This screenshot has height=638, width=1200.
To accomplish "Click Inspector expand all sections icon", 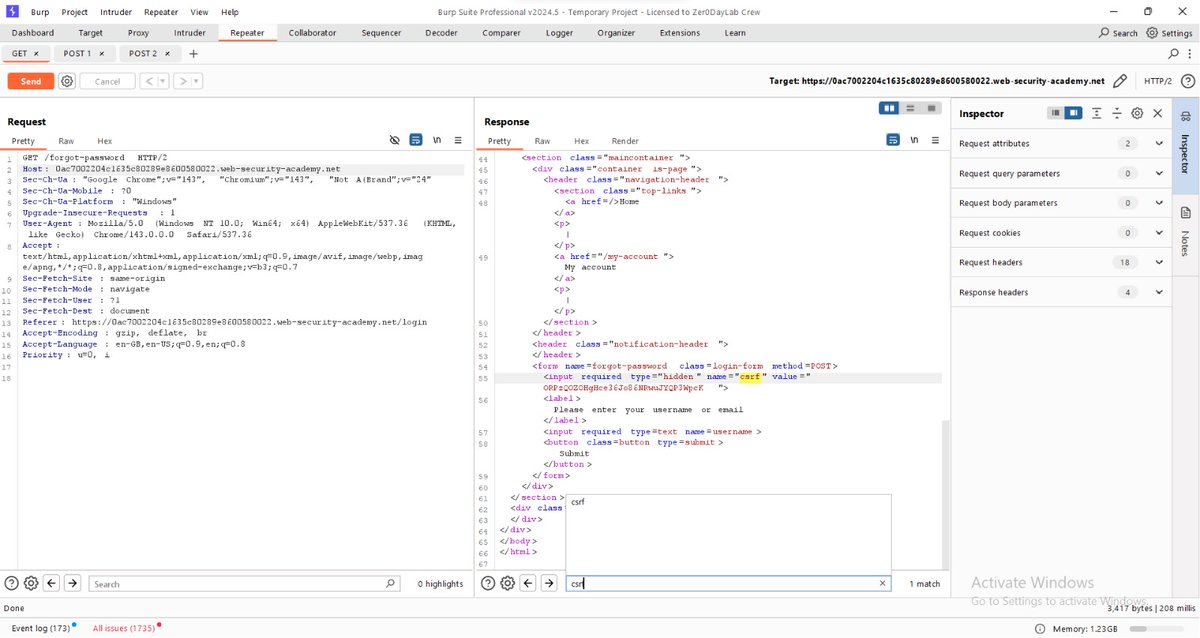I will coord(1097,113).
